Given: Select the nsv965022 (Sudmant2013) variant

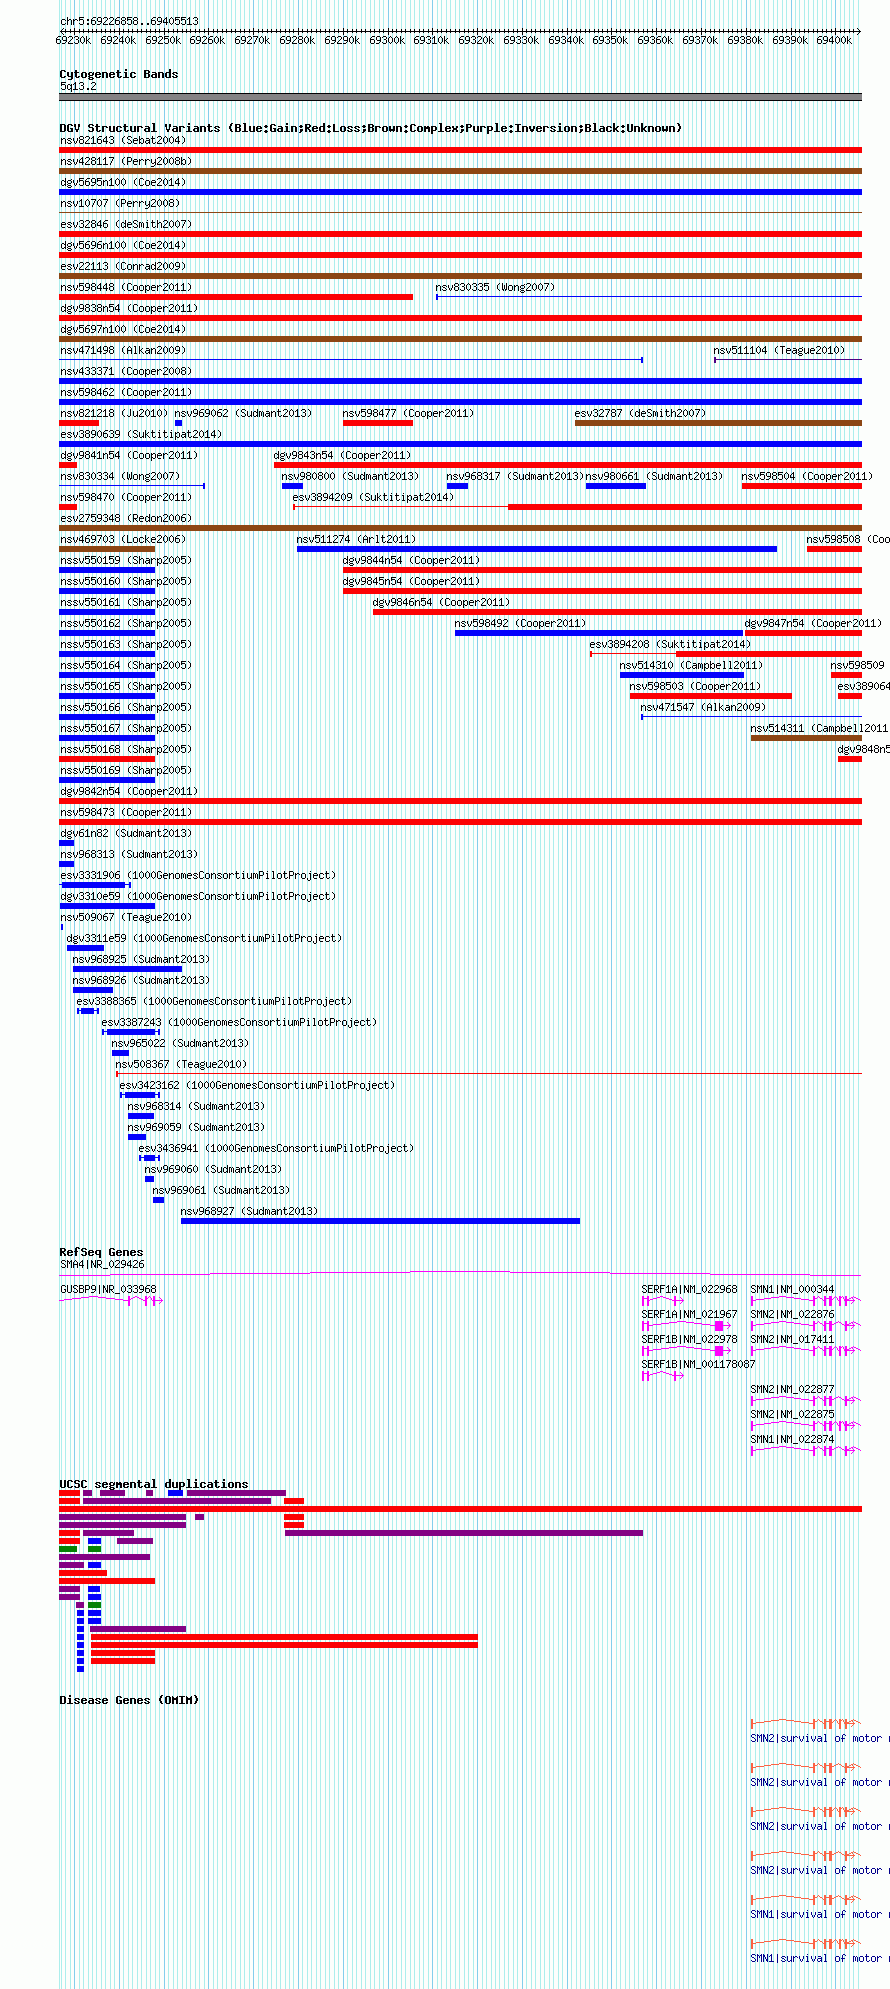Looking at the screenshot, I should coord(120,1053).
